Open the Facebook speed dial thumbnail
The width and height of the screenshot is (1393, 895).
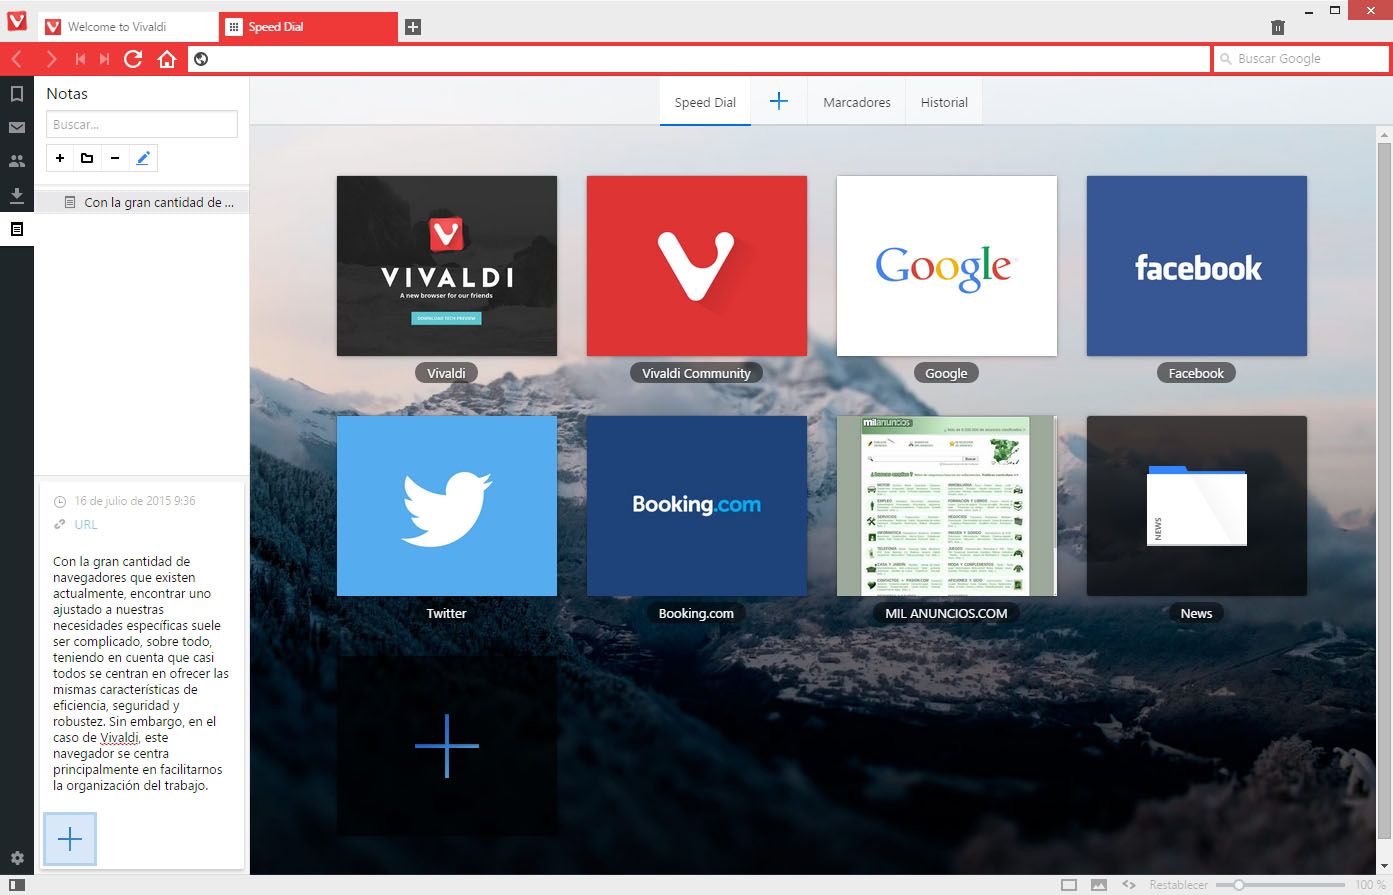[1197, 266]
